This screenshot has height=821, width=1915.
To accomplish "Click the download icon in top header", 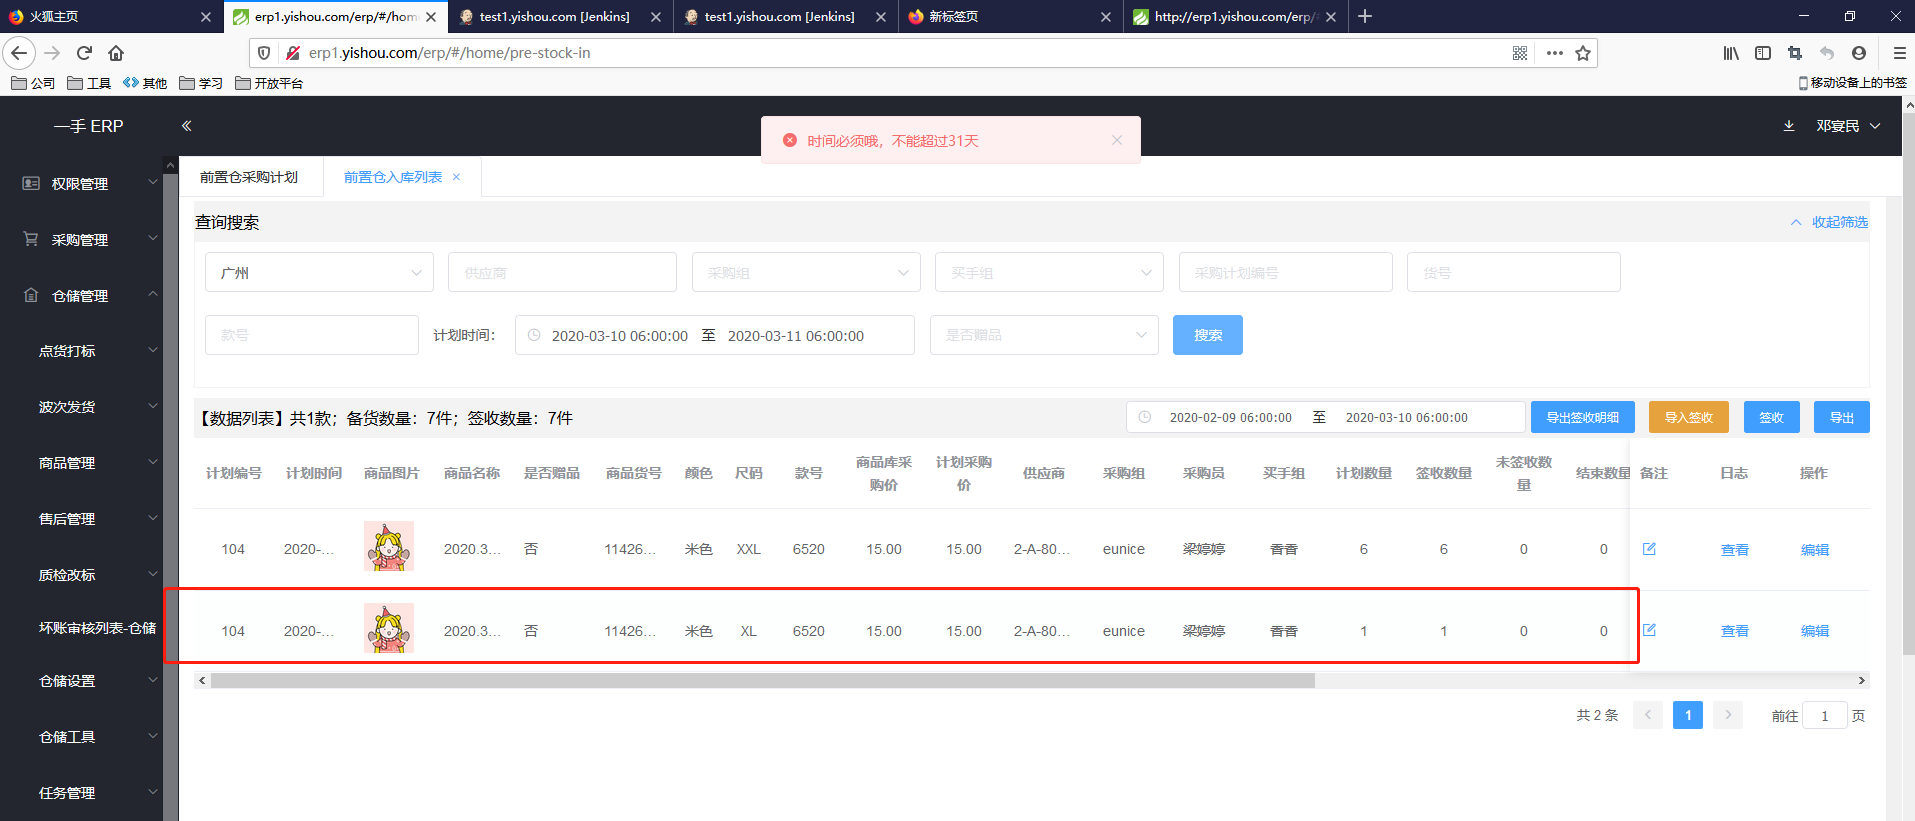I will point(1789,126).
